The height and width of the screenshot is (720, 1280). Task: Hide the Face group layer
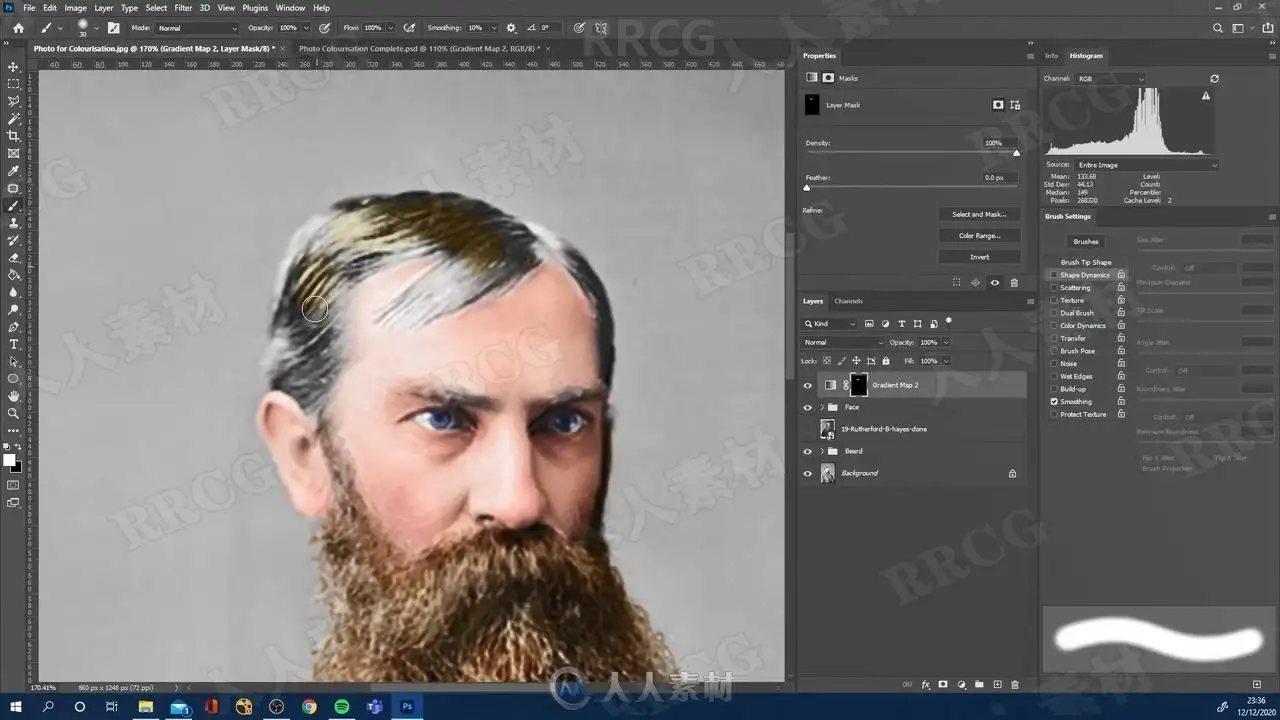(808, 407)
